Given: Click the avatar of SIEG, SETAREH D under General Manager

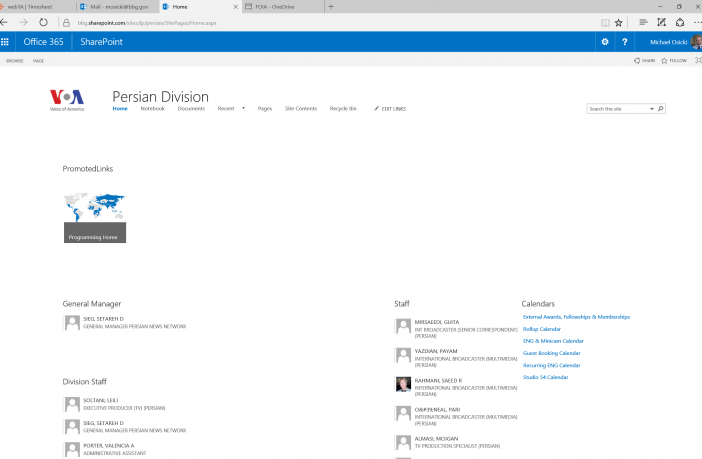Looking at the screenshot, I should pyautogui.click(x=72, y=322).
